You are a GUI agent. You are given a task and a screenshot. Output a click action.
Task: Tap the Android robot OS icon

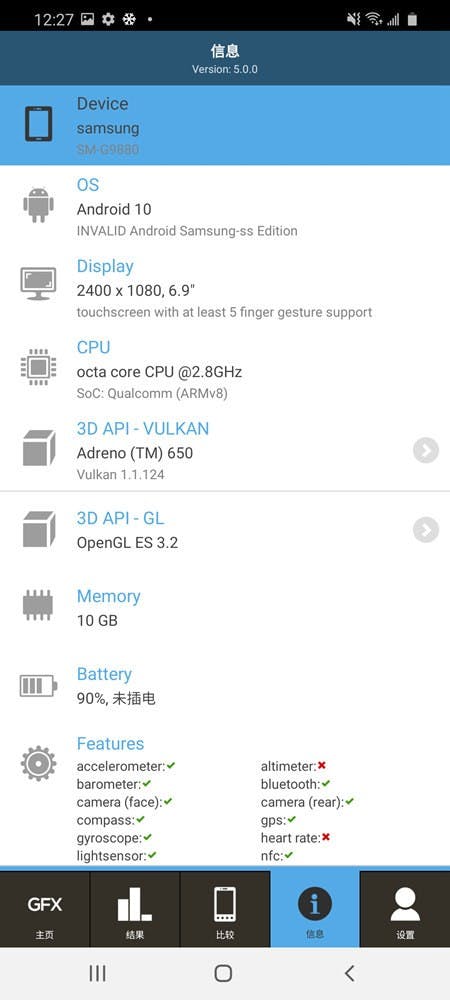38,205
